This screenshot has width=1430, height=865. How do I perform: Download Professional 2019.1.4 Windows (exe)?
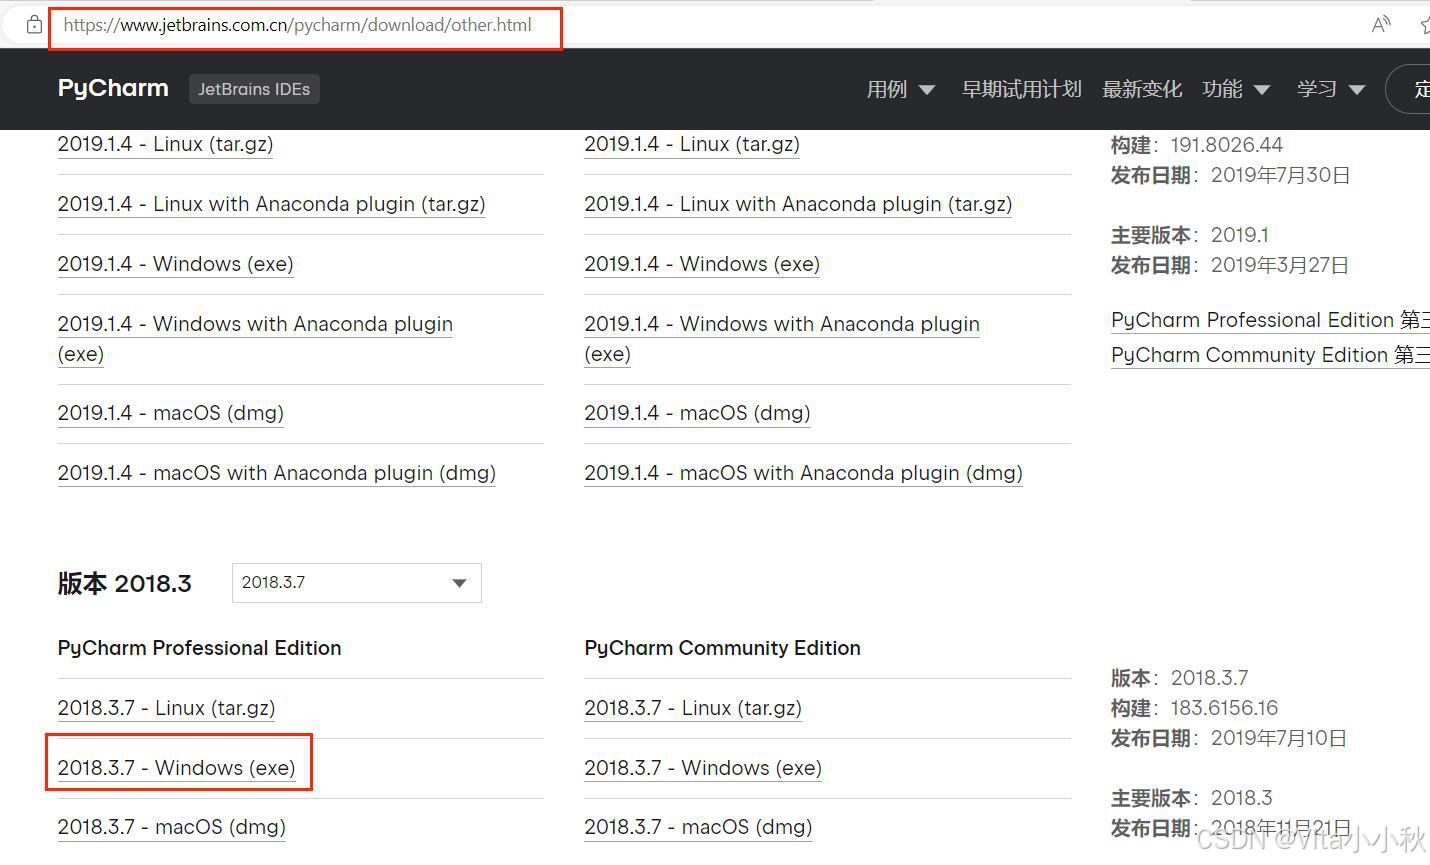tap(175, 264)
